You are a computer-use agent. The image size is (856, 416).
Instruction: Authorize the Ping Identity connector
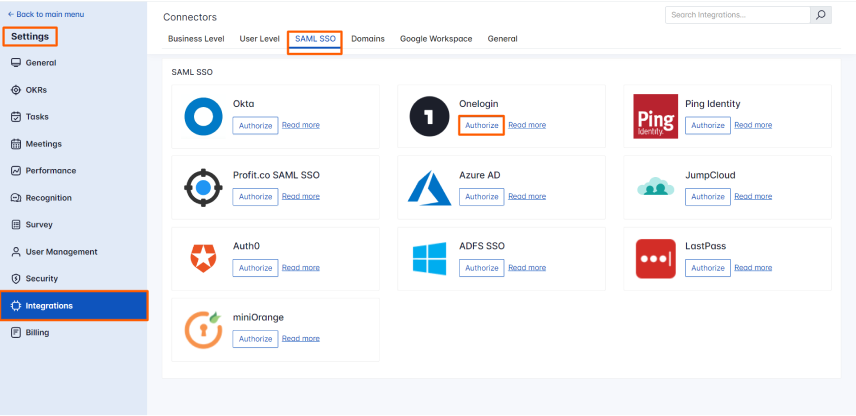pos(708,126)
